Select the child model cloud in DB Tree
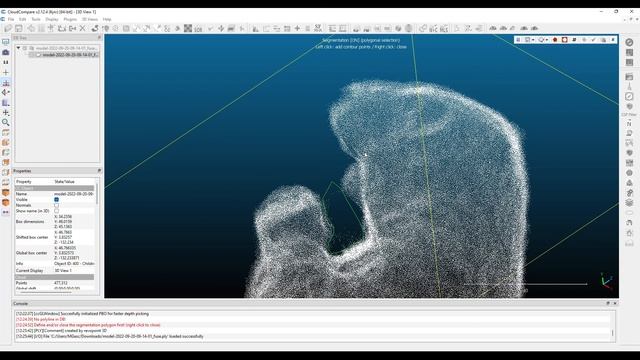Viewport: 640px width, 360px height. click(x=70, y=54)
